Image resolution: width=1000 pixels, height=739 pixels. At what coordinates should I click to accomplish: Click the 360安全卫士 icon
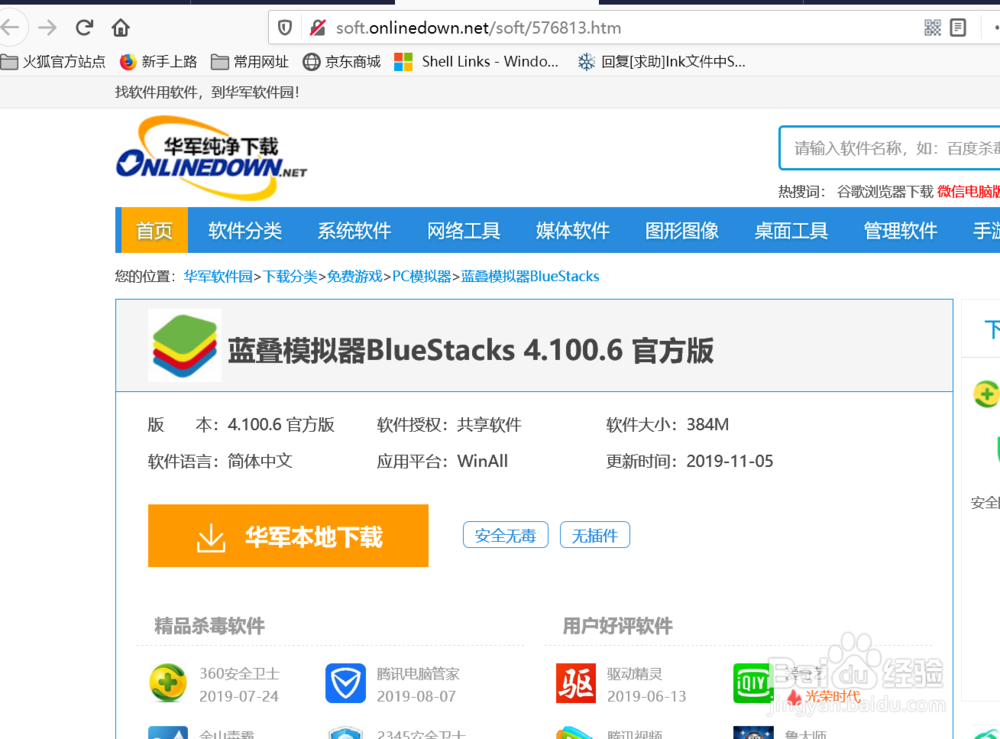coord(168,683)
